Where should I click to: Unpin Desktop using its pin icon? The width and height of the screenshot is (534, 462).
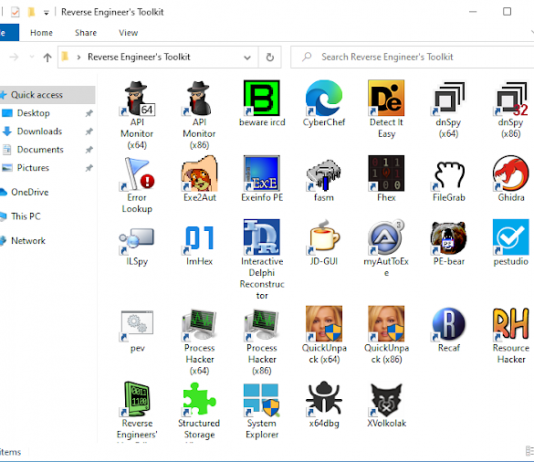(x=89, y=113)
